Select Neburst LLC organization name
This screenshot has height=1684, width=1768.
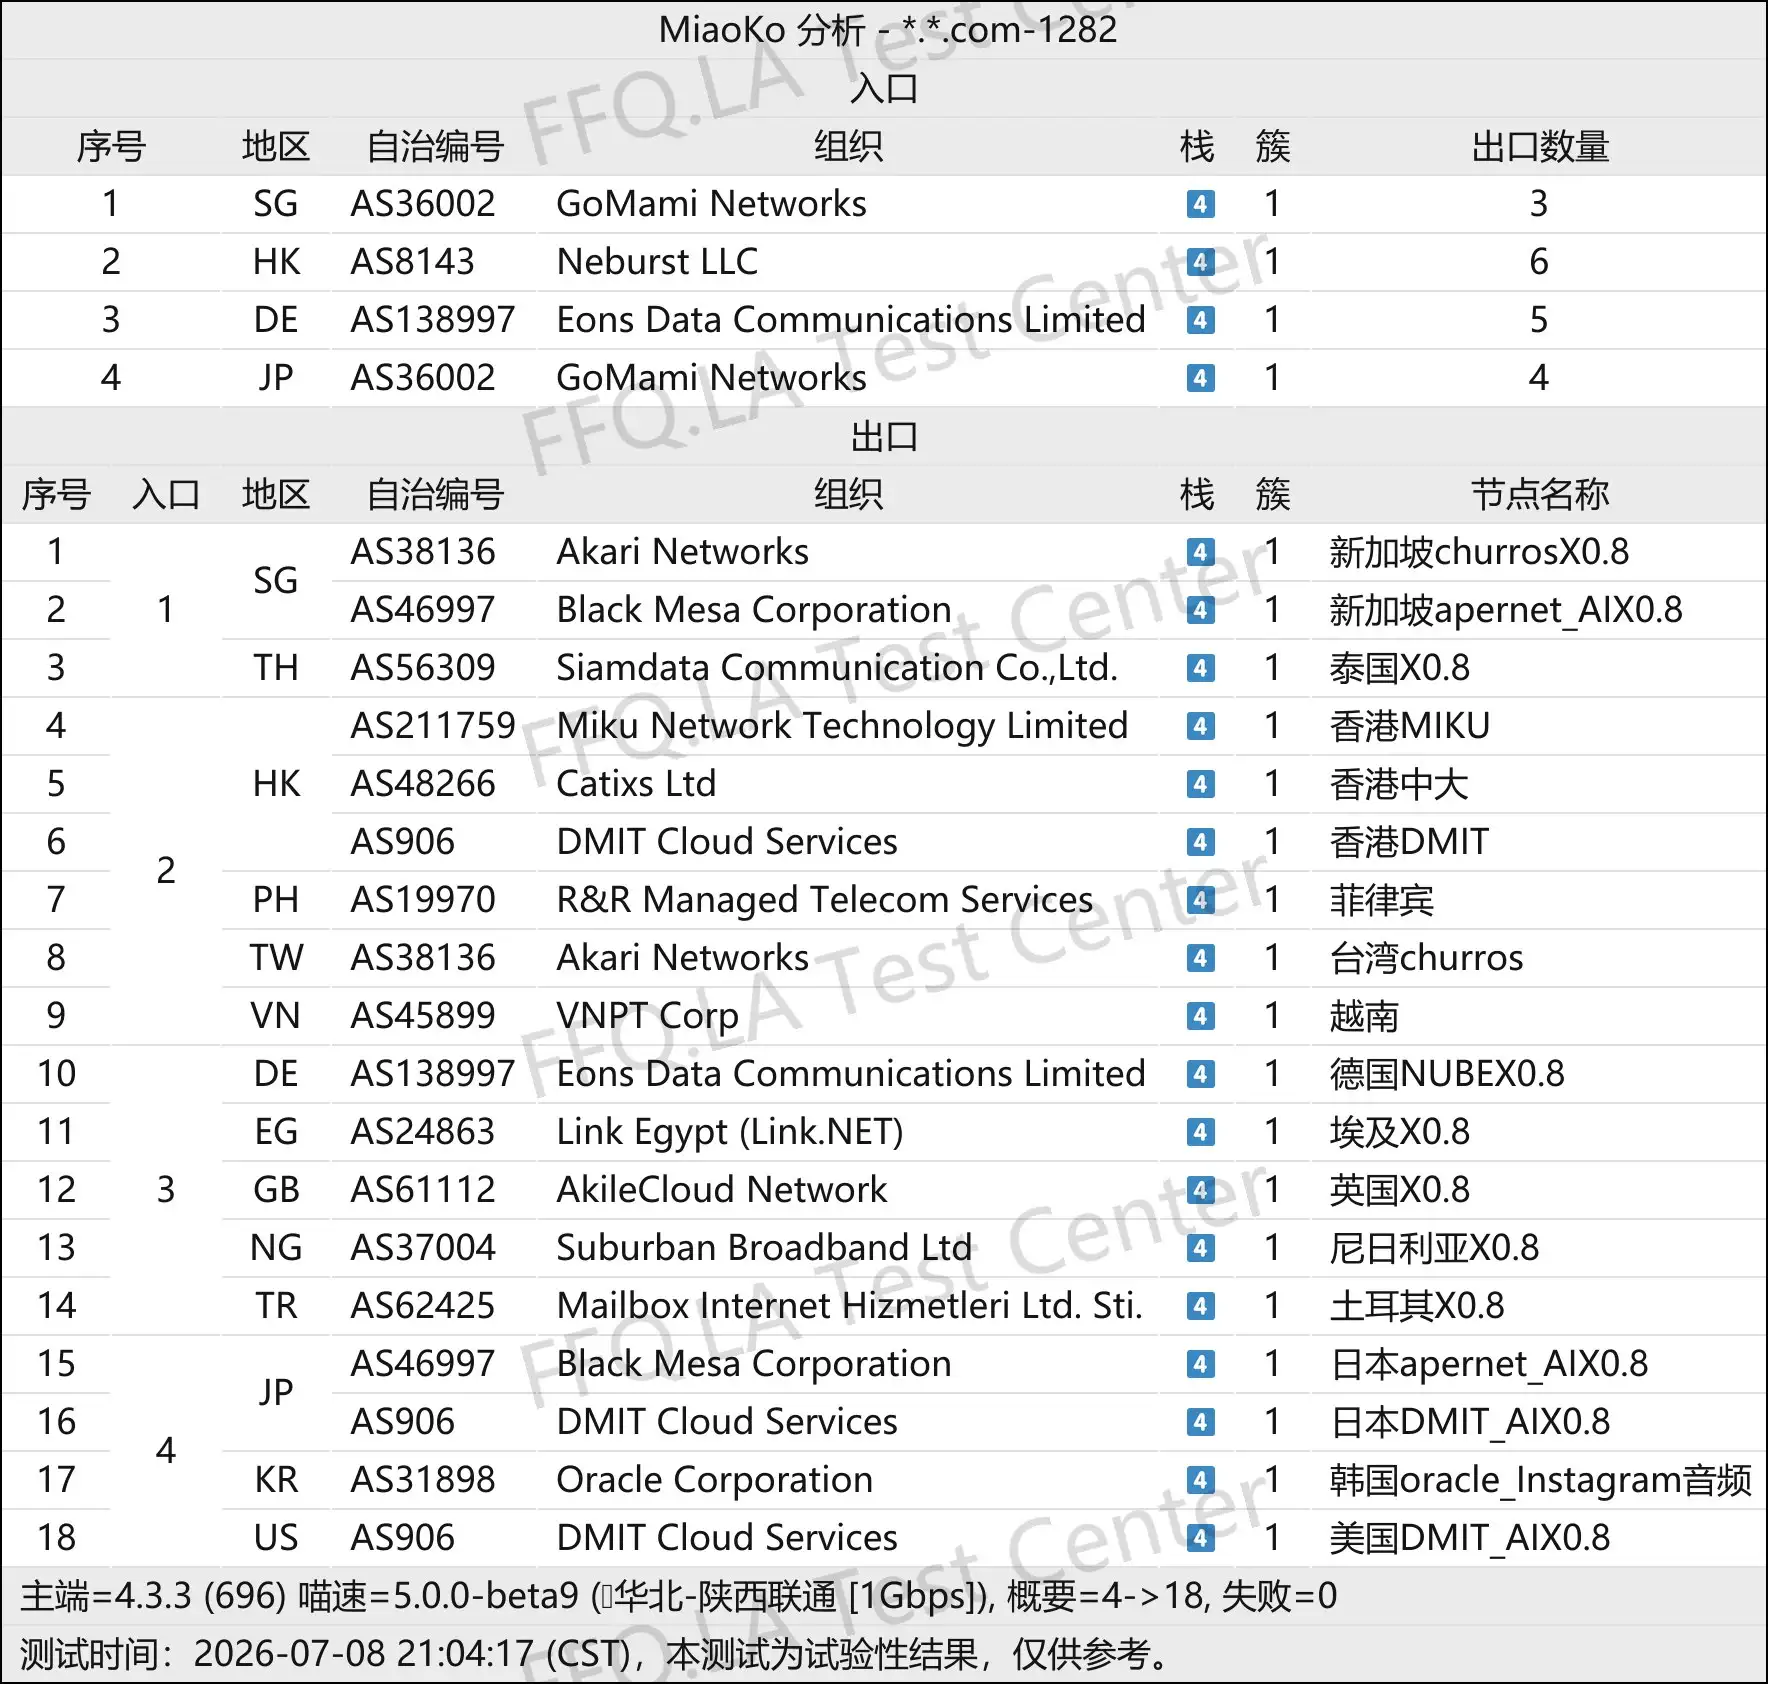657,262
